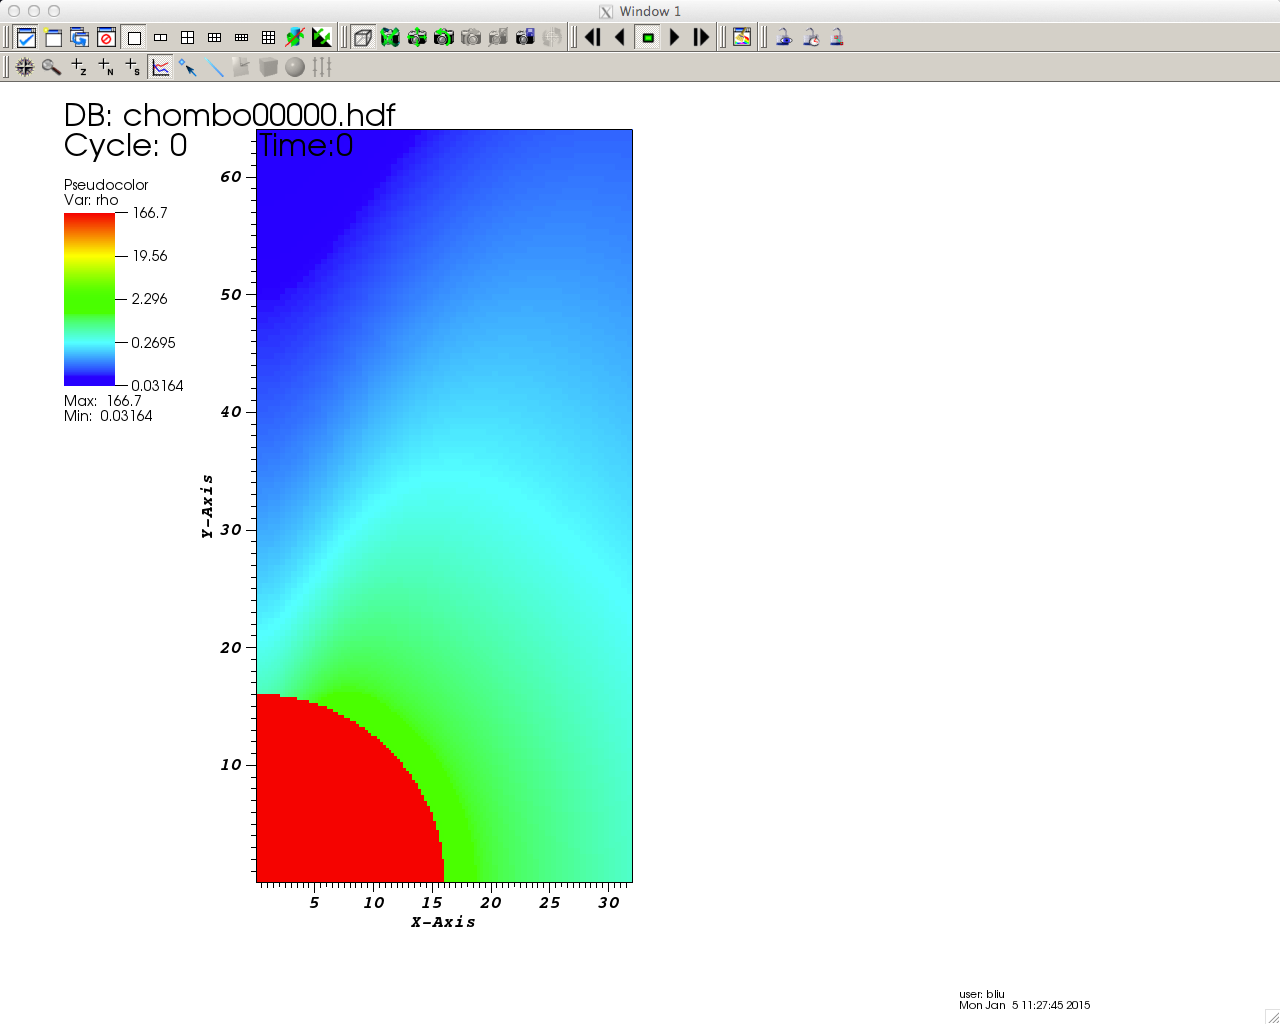
Task: Click the 'Min: 0.03164' legend text
Action: pyautogui.click(x=108, y=416)
